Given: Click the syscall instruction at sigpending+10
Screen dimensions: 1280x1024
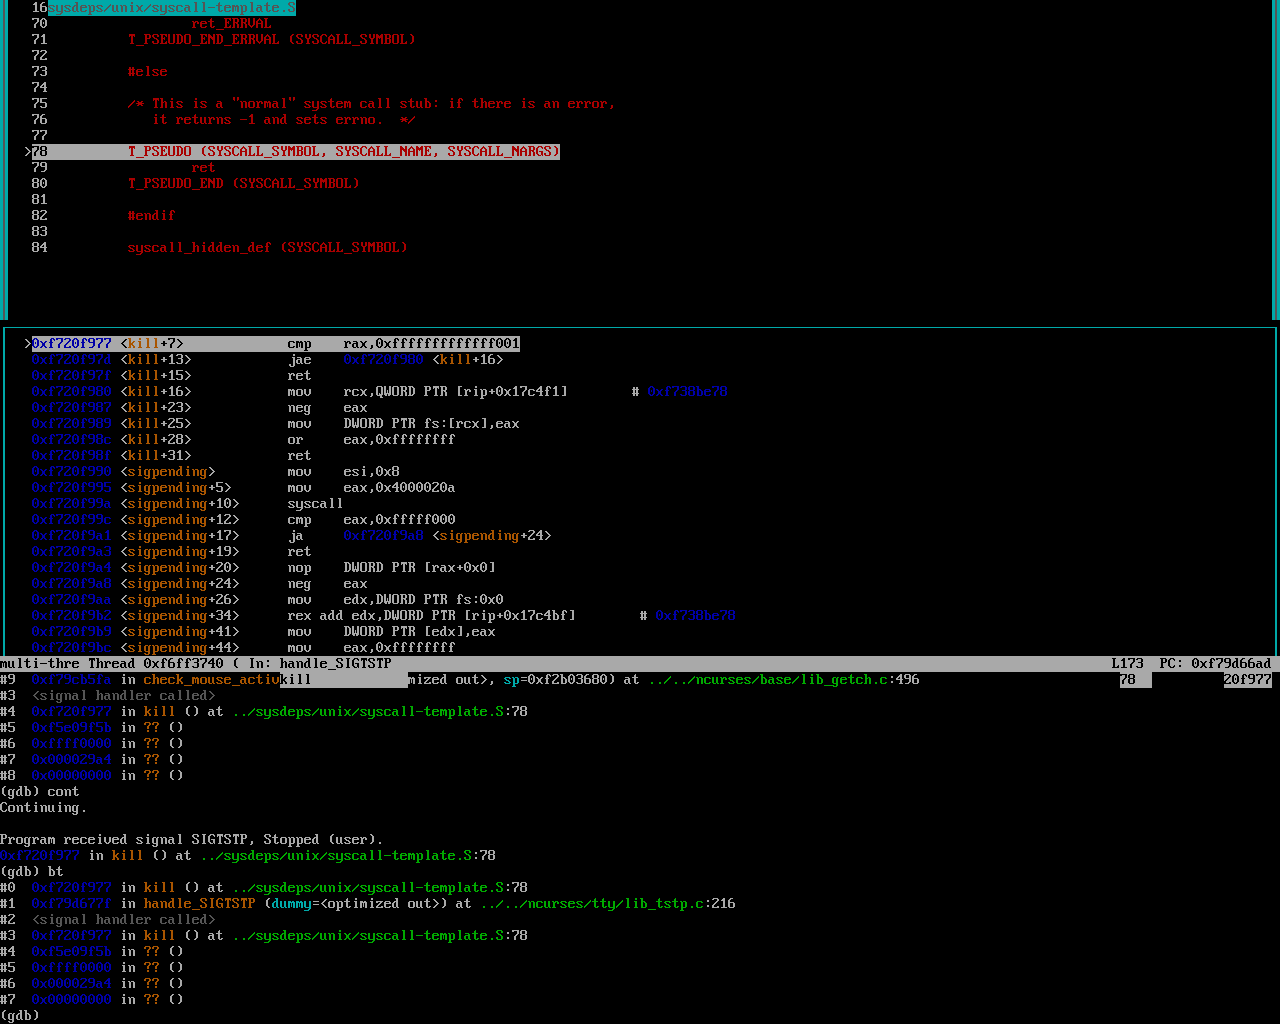Looking at the screenshot, I should pyautogui.click(x=315, y=504).
